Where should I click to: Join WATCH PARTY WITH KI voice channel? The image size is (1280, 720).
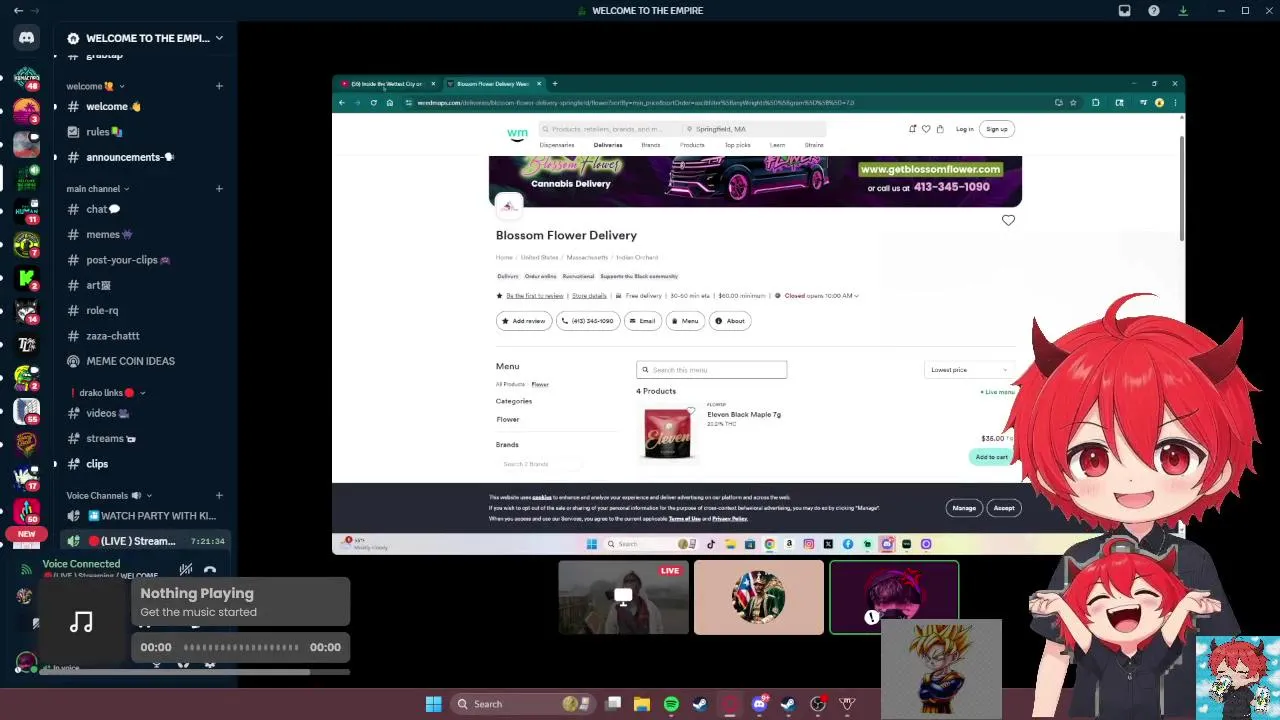click(144, 516)
